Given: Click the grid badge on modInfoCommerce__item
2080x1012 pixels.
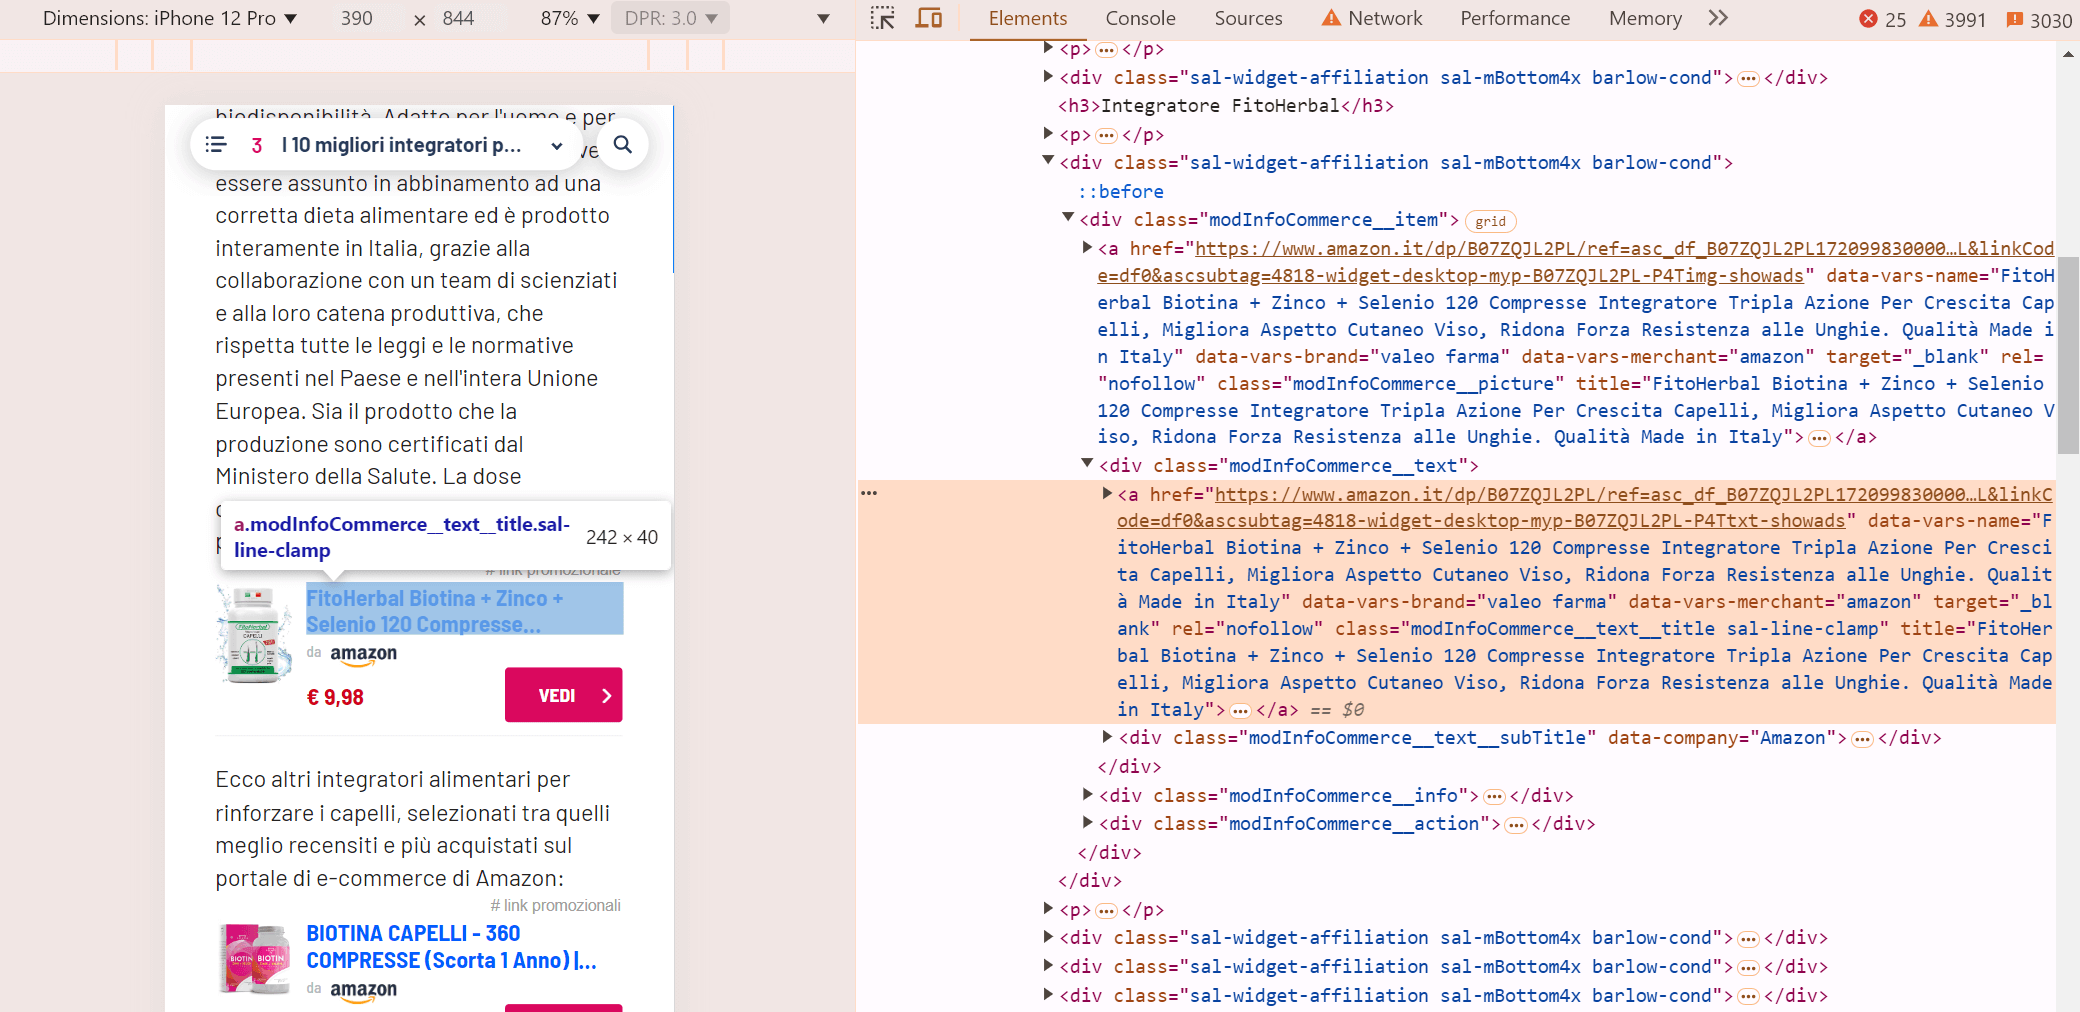Looking at the screenshot, I should click(1490, 221).
